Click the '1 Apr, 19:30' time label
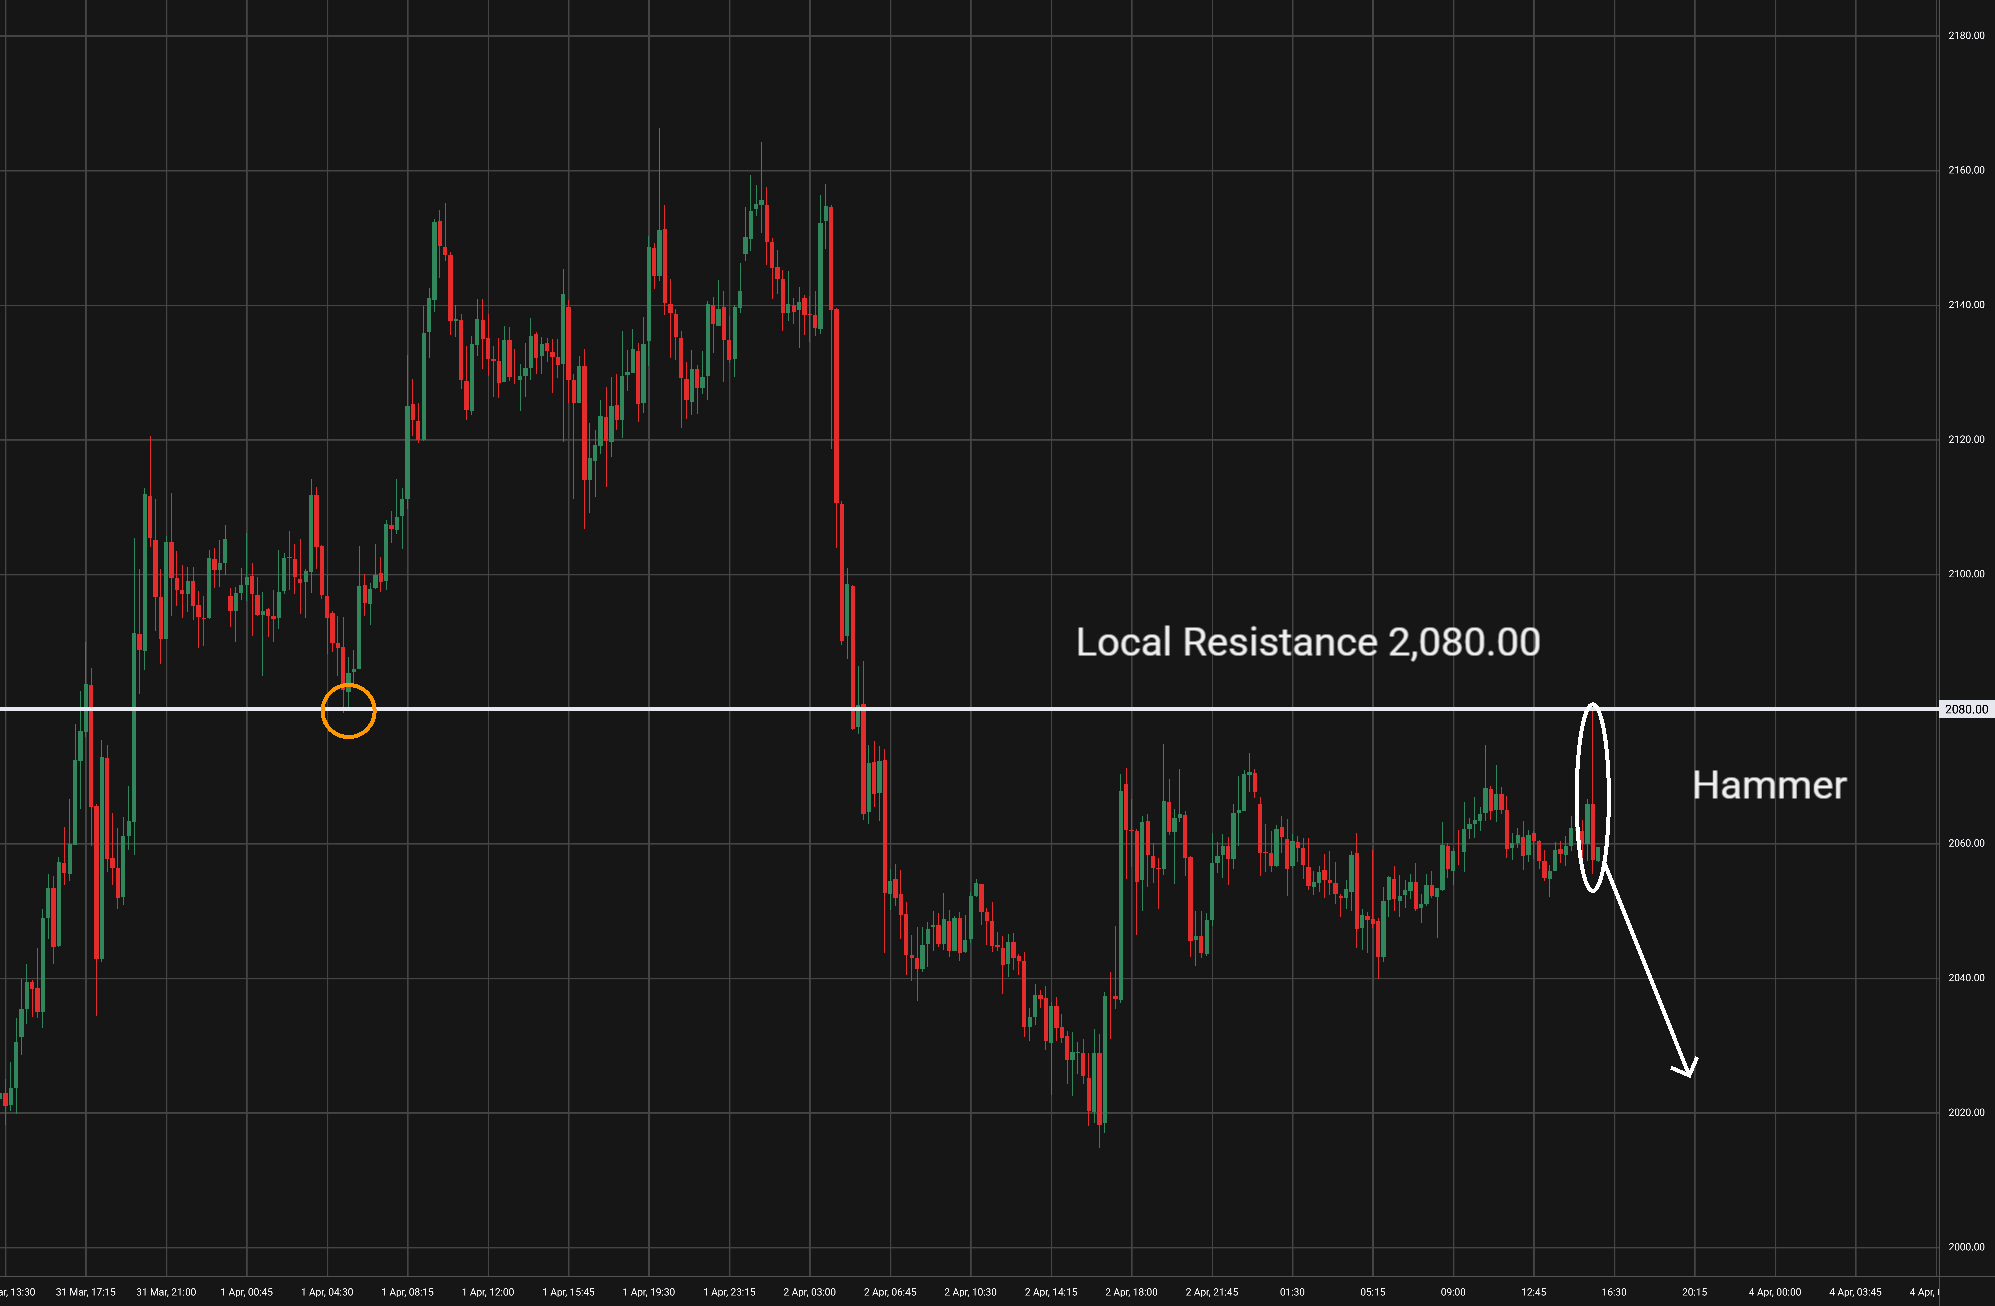 pyautogui.click(x=648, y=1292)
